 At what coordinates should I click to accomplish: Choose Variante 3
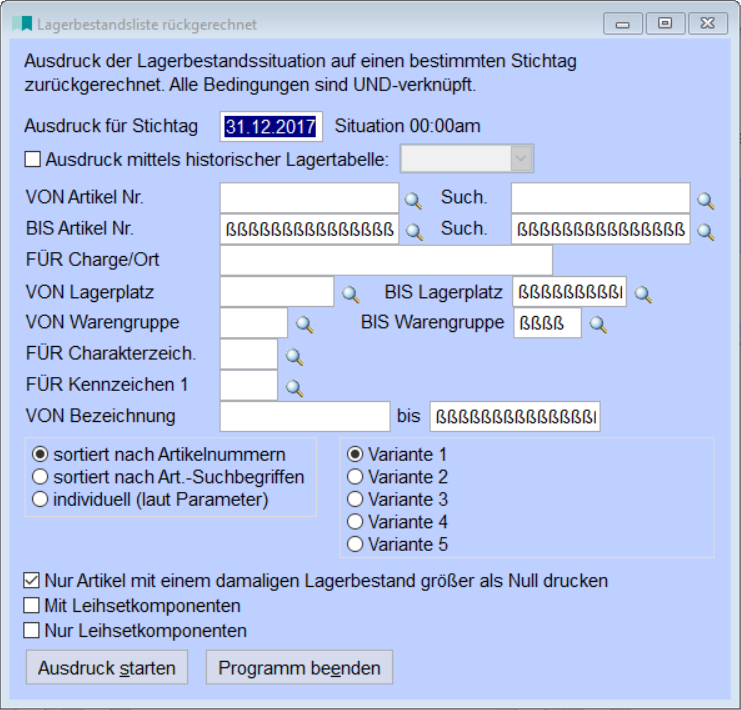click(355, 499)
